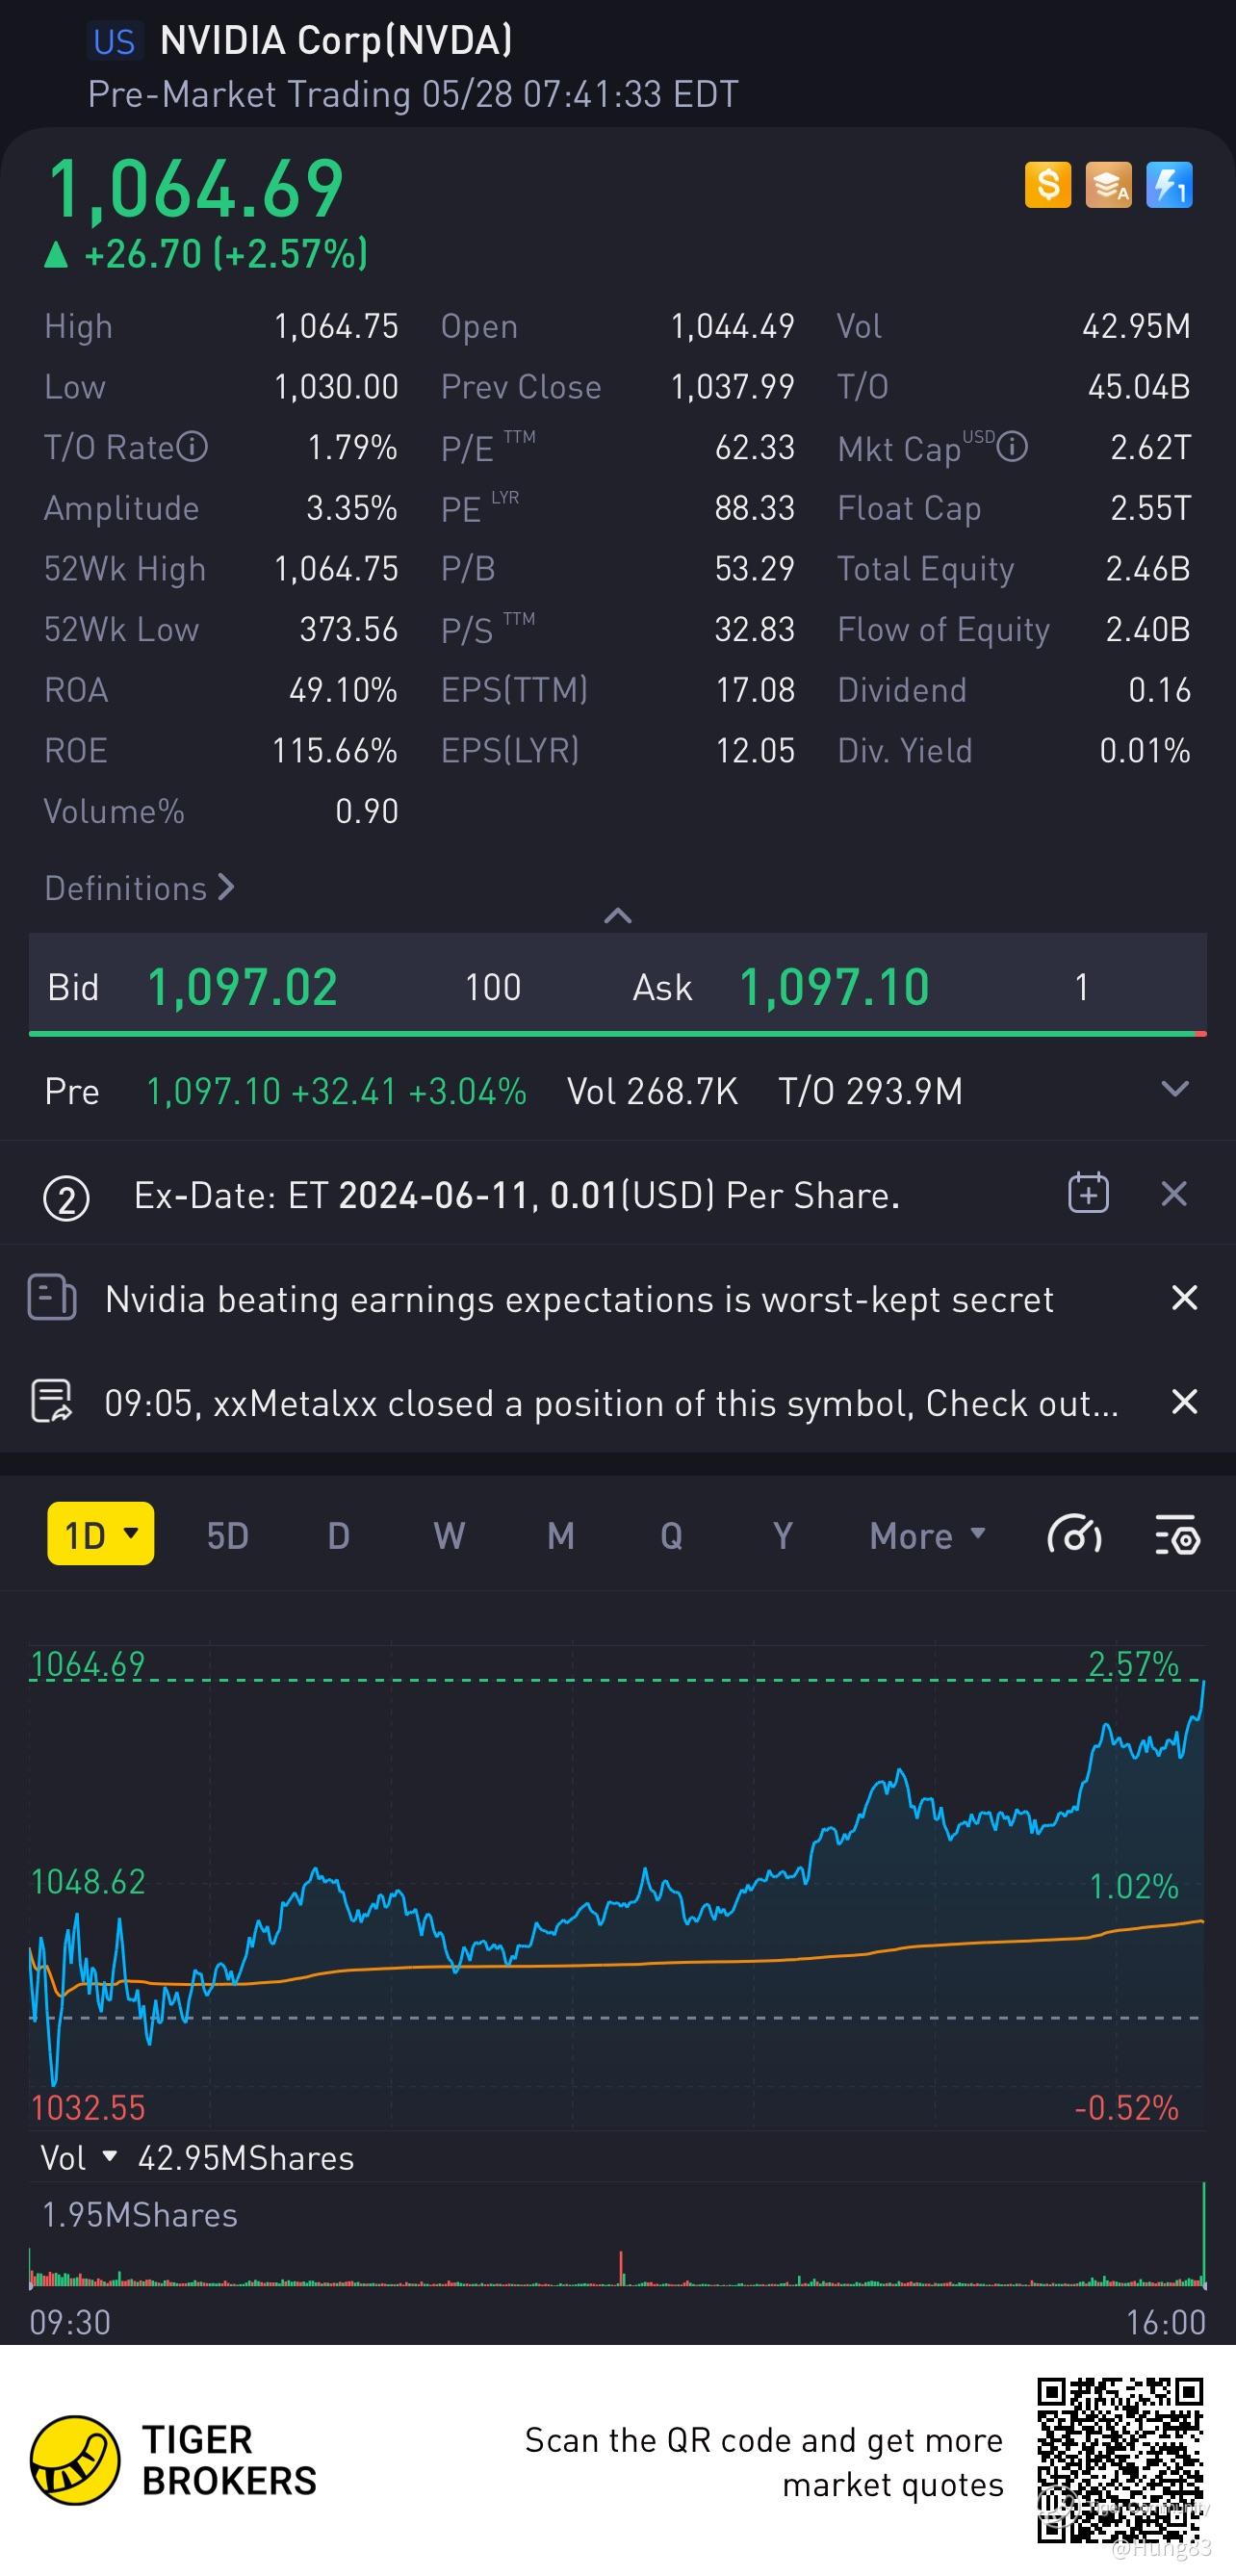Expand the pre-market quote details
The image size is (1236, 2576).
coord(1175,1088)
